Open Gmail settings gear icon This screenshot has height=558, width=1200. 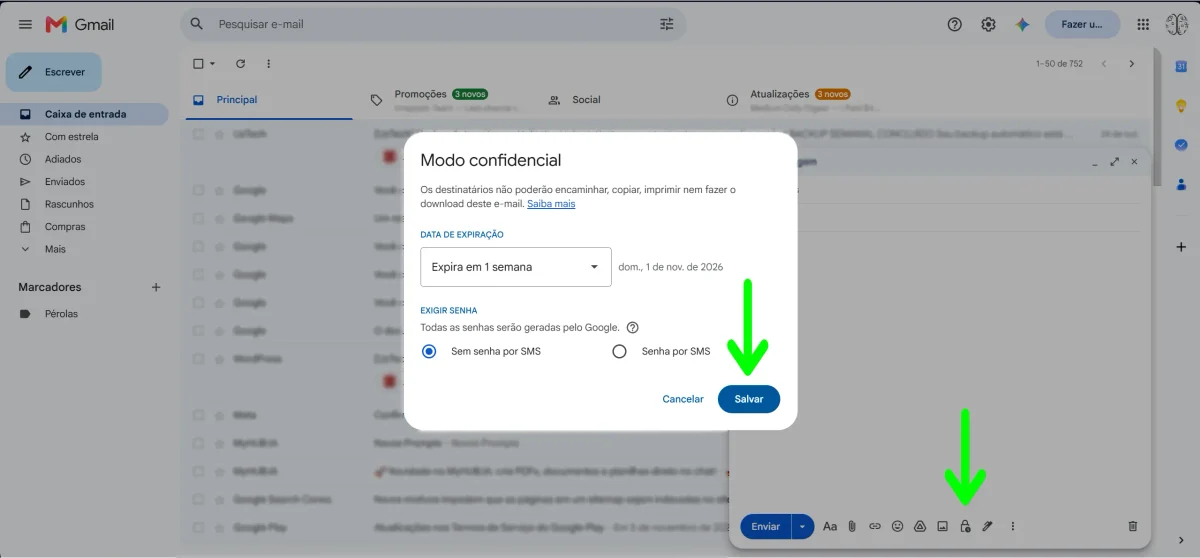988,24
